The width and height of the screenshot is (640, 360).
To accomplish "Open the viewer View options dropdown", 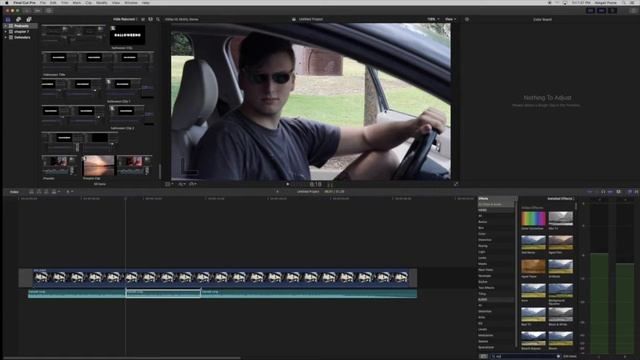I will (450, 19).
